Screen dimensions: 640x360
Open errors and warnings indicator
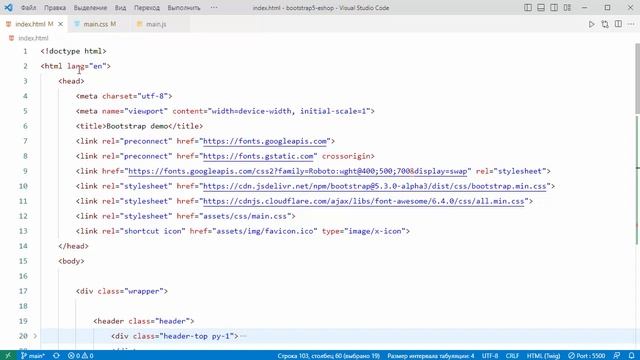[x=80, y=356]
